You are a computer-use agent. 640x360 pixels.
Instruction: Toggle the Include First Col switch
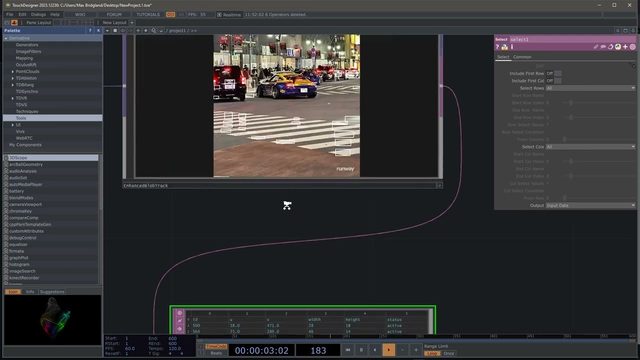(558, 81)
